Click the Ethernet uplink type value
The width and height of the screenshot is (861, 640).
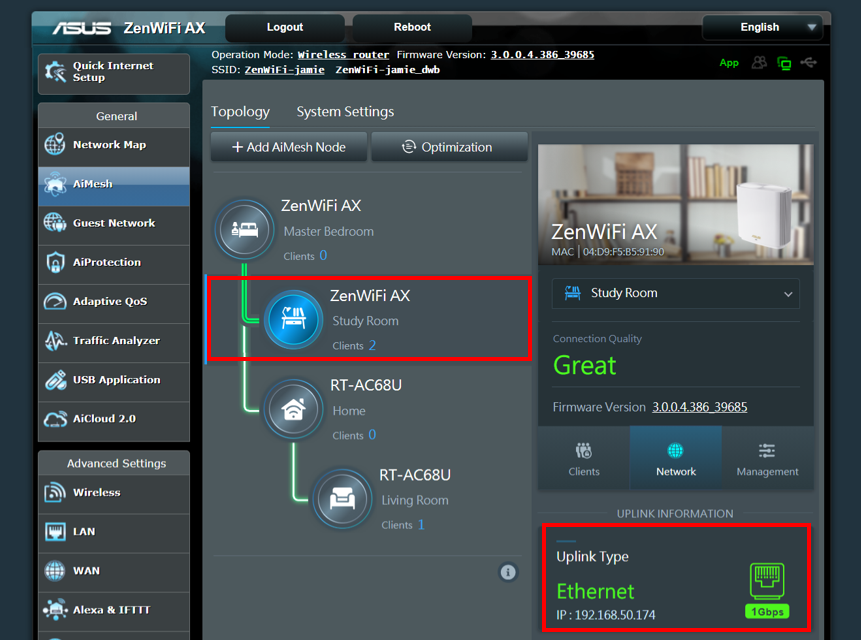click(x=595, y=592)
